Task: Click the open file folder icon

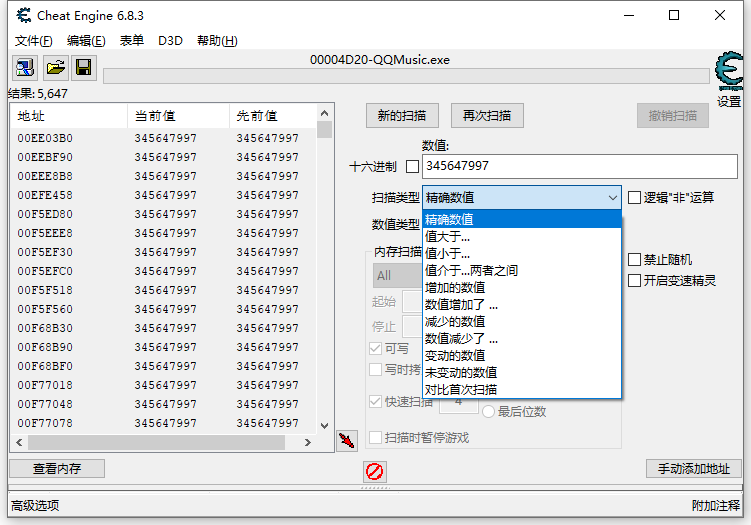Action: point(55,68)
